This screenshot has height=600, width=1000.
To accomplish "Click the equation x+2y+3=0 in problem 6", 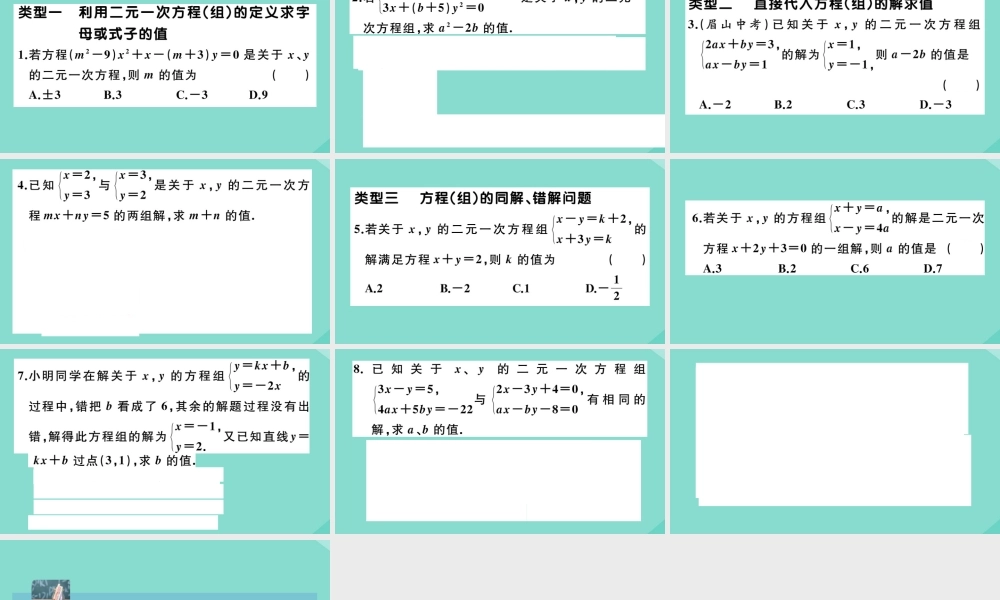I will [771, 249].
